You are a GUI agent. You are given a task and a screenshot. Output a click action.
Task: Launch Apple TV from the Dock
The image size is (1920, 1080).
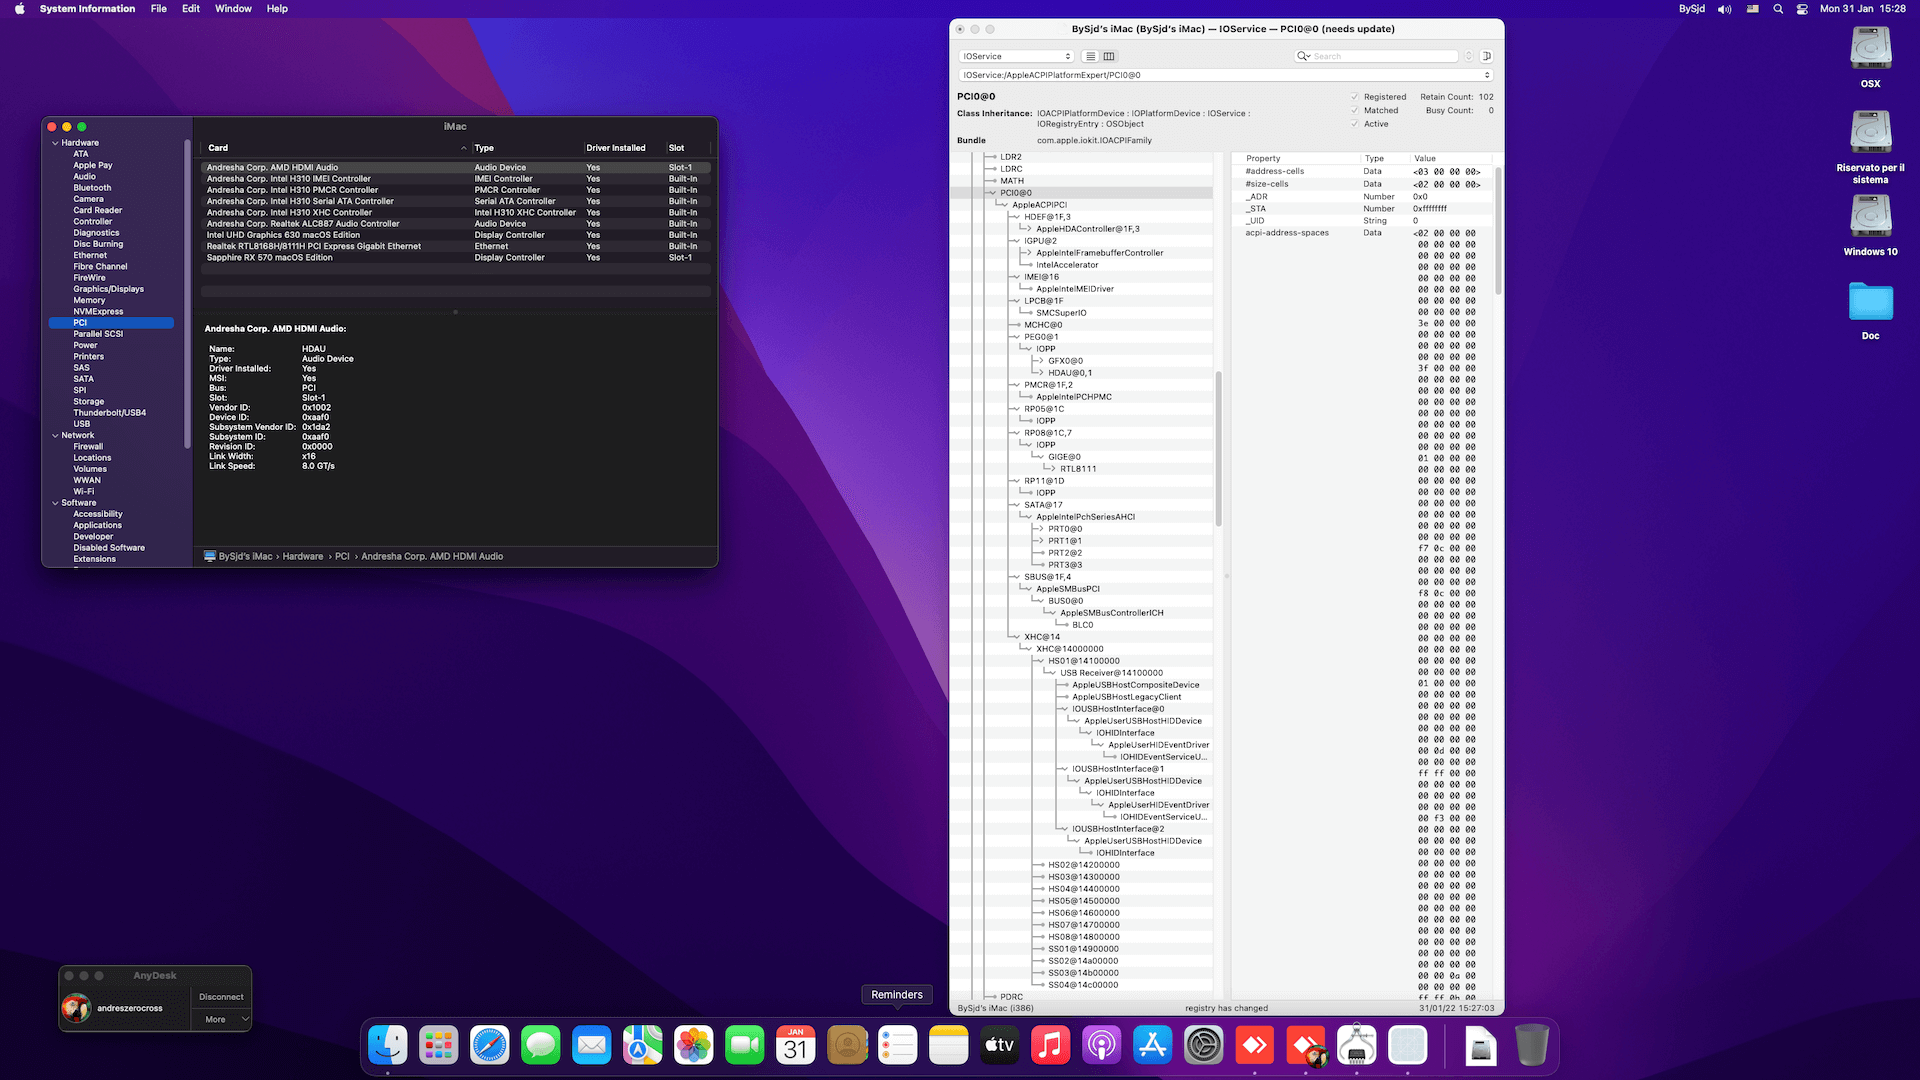[x=1000, y=1046]
